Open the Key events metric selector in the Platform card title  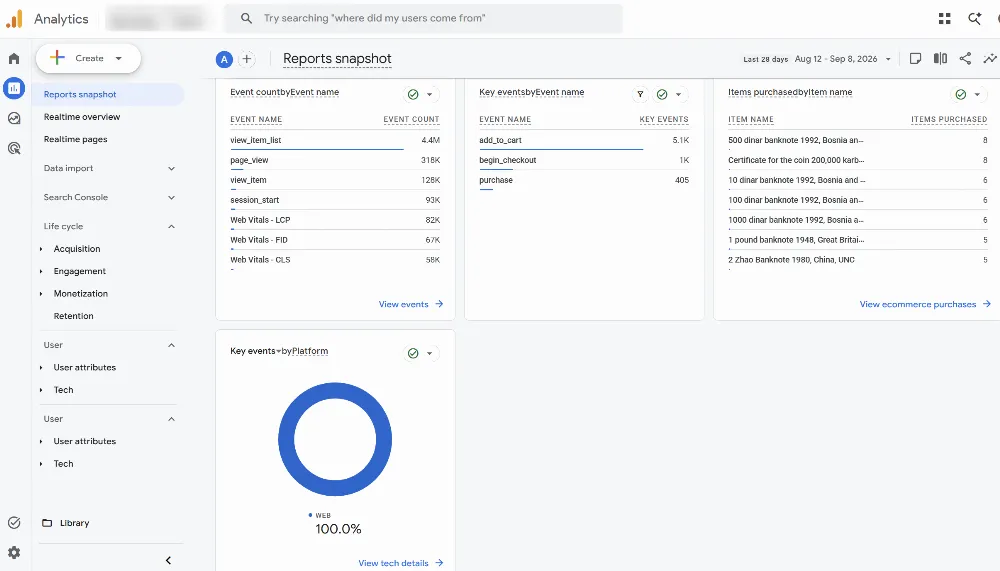(255, 352)
